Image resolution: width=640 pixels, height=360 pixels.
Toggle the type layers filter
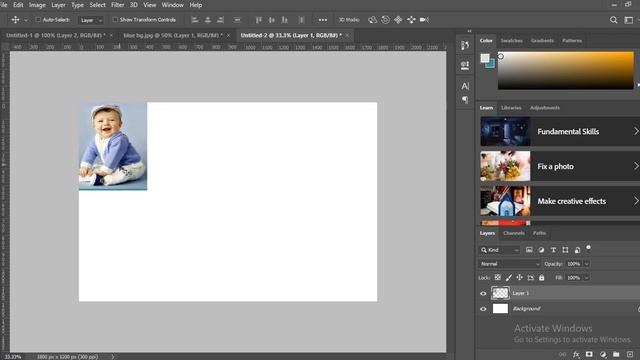[553, 250]
